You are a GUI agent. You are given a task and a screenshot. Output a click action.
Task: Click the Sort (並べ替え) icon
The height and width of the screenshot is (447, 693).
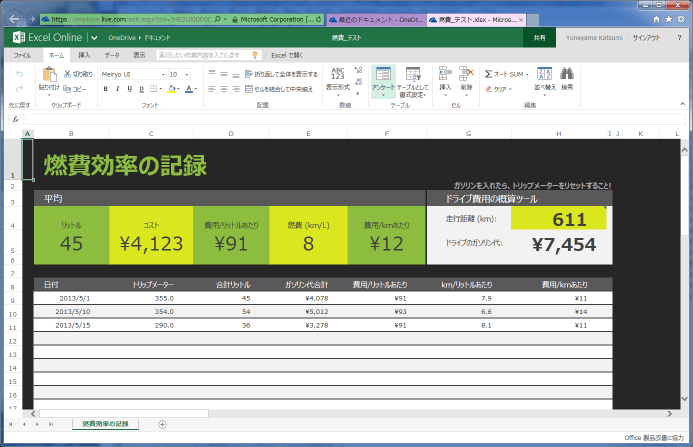[x=545, y=75]
